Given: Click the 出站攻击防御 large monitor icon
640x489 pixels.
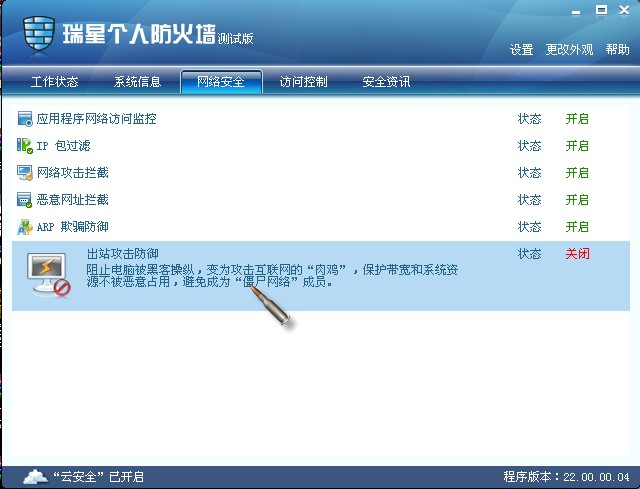Looking at the screenshot, I should (49, 273).
